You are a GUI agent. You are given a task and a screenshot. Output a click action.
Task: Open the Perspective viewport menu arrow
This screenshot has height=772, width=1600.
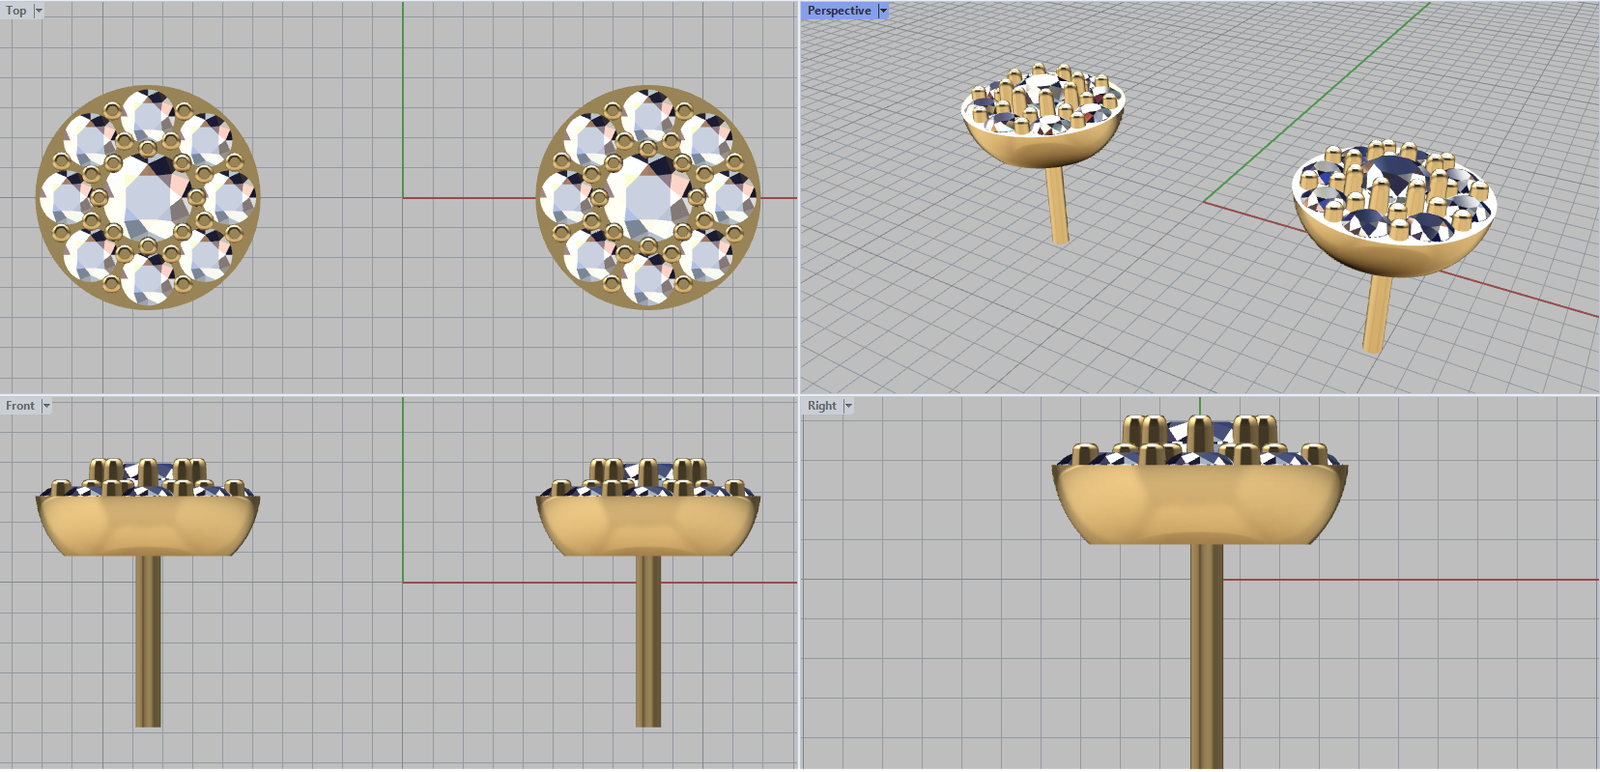(x=883, y=11)
